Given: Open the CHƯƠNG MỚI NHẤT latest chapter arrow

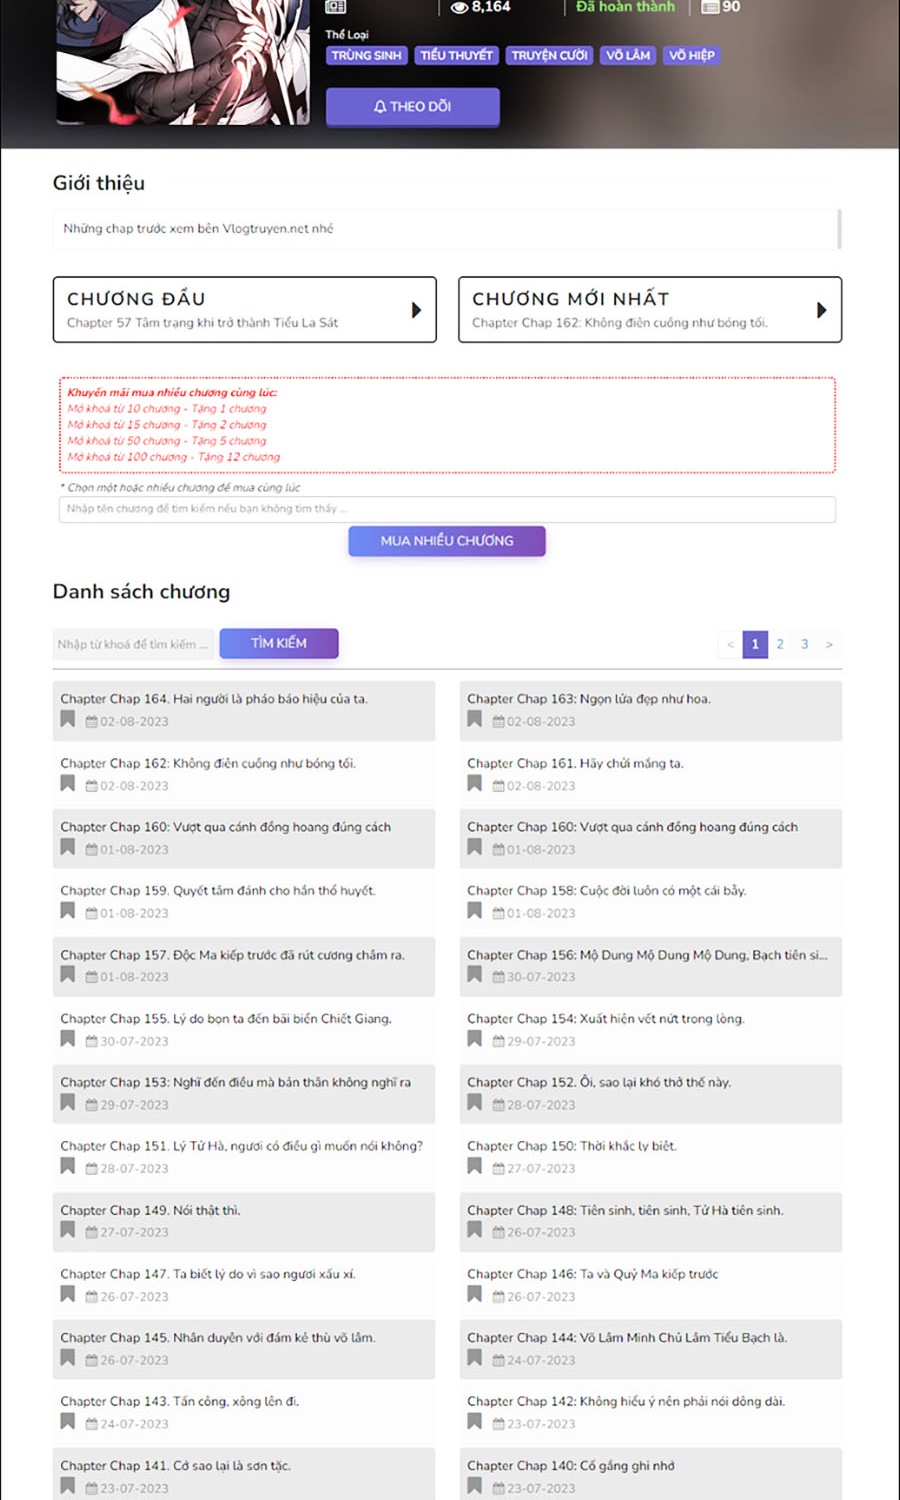Looking at the screenshot, I should [x=821, y=310].
